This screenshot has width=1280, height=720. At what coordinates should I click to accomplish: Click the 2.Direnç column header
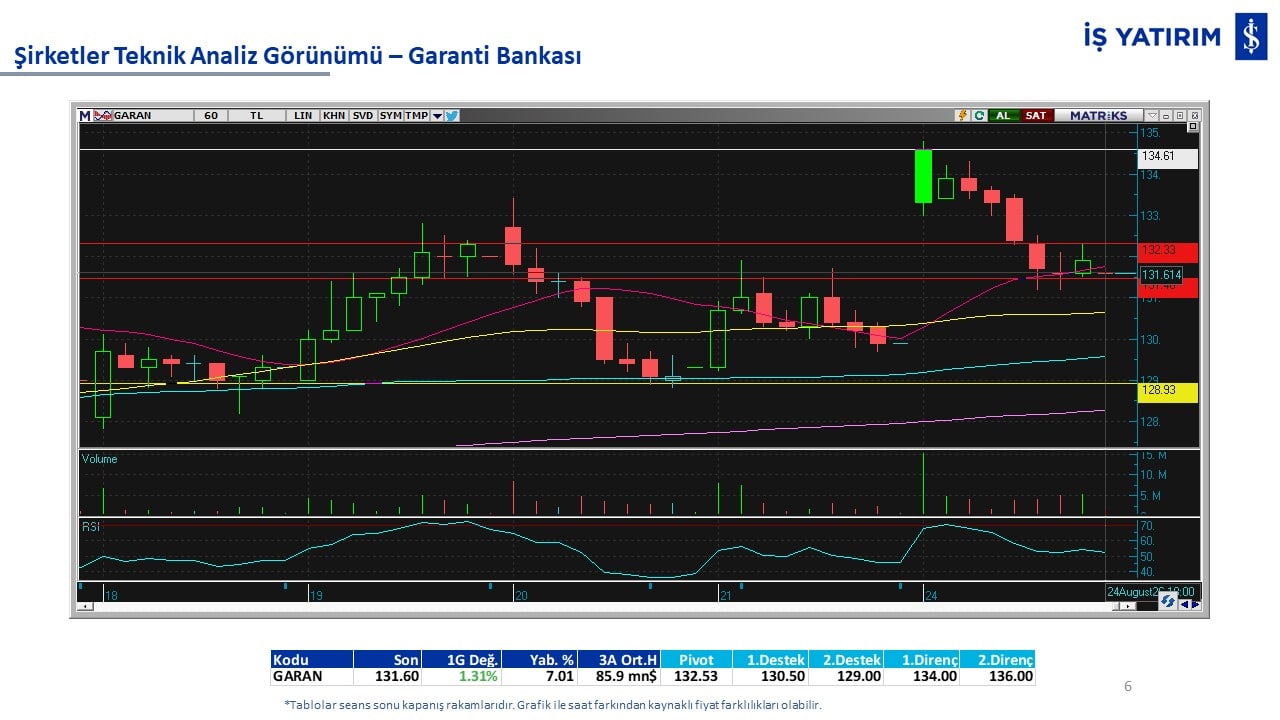point(998,659)
